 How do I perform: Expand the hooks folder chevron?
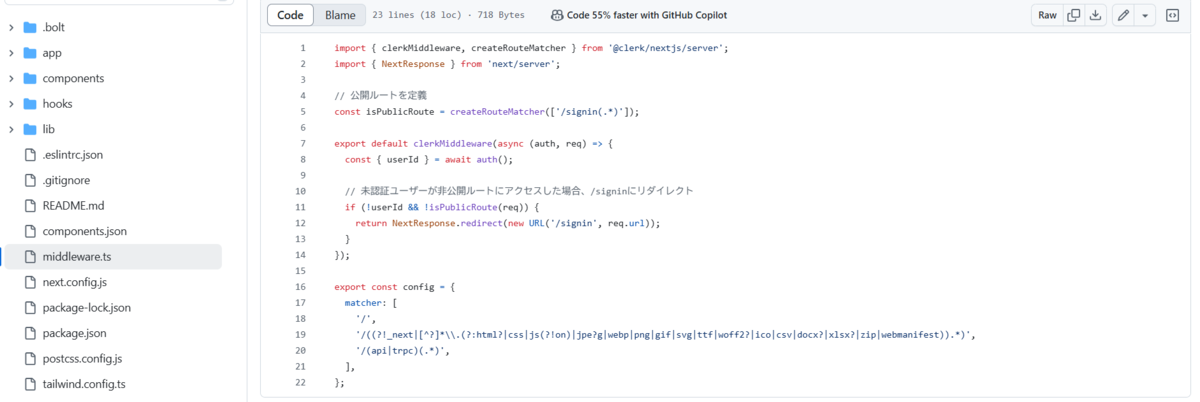(x=11, y=104)
